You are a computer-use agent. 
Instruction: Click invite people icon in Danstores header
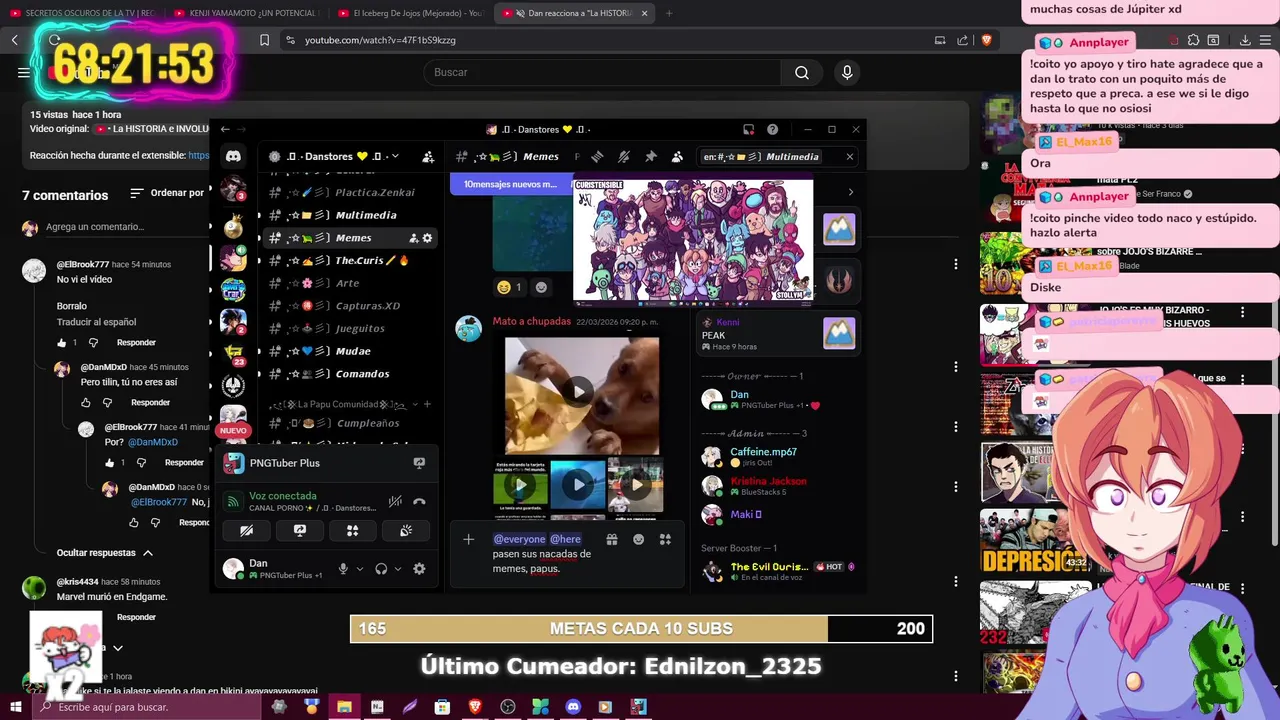click(428, 157)
